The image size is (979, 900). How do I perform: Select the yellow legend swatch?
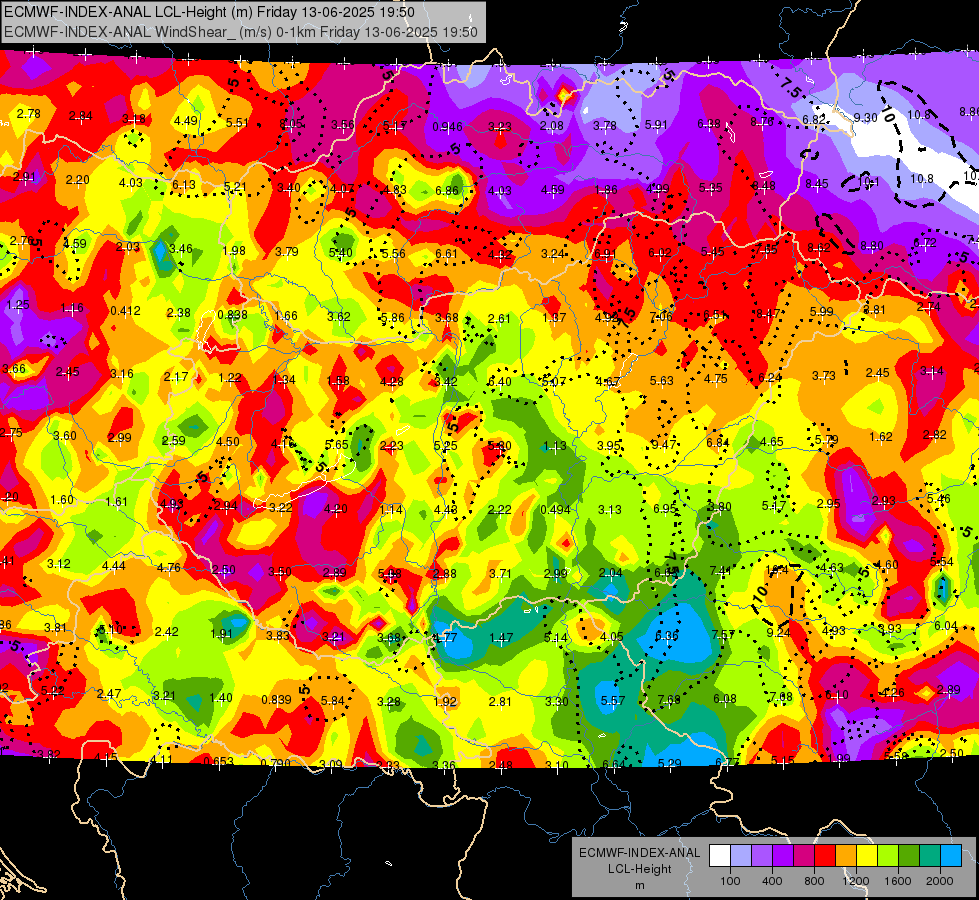[x=867, y=856]
